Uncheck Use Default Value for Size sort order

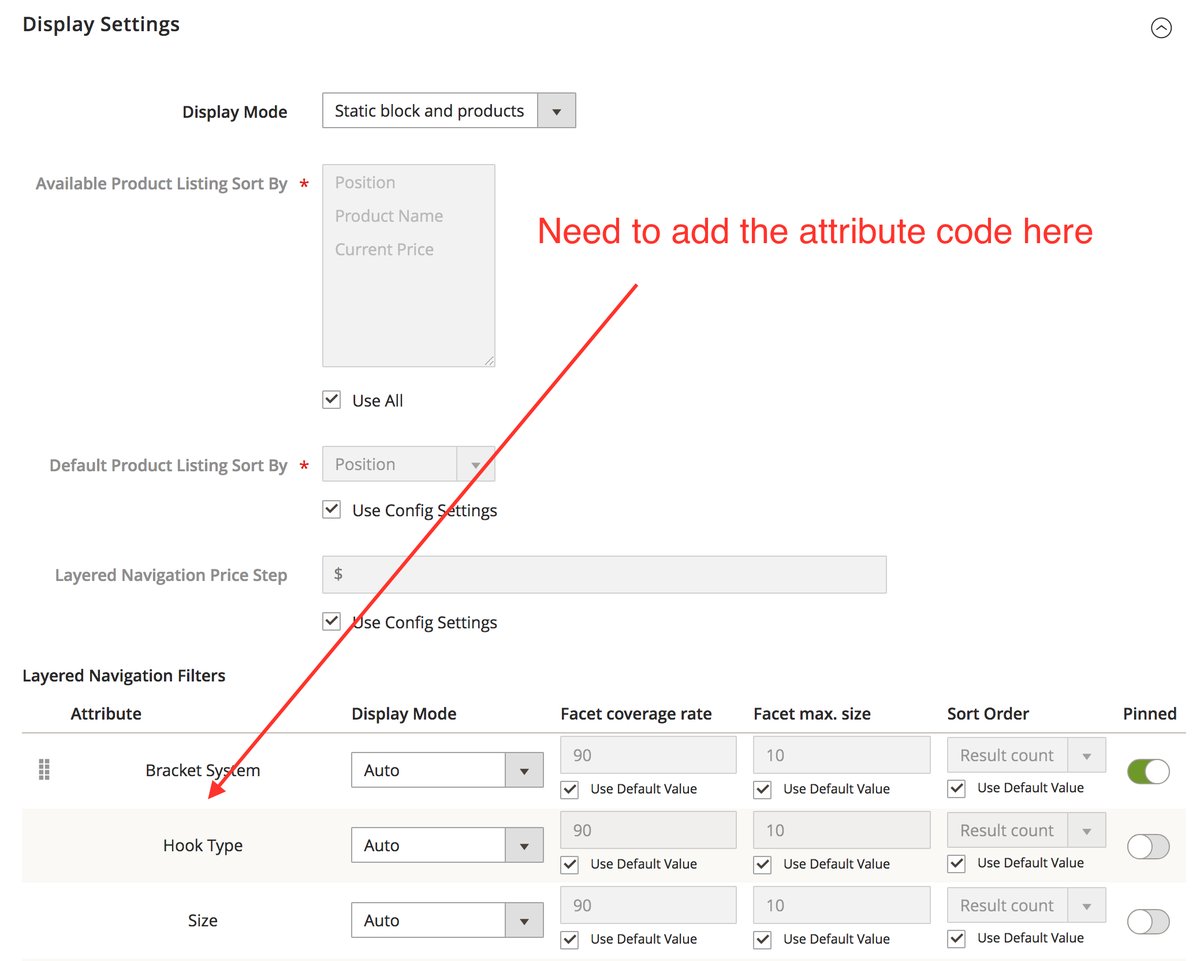[x=956, y=937]
